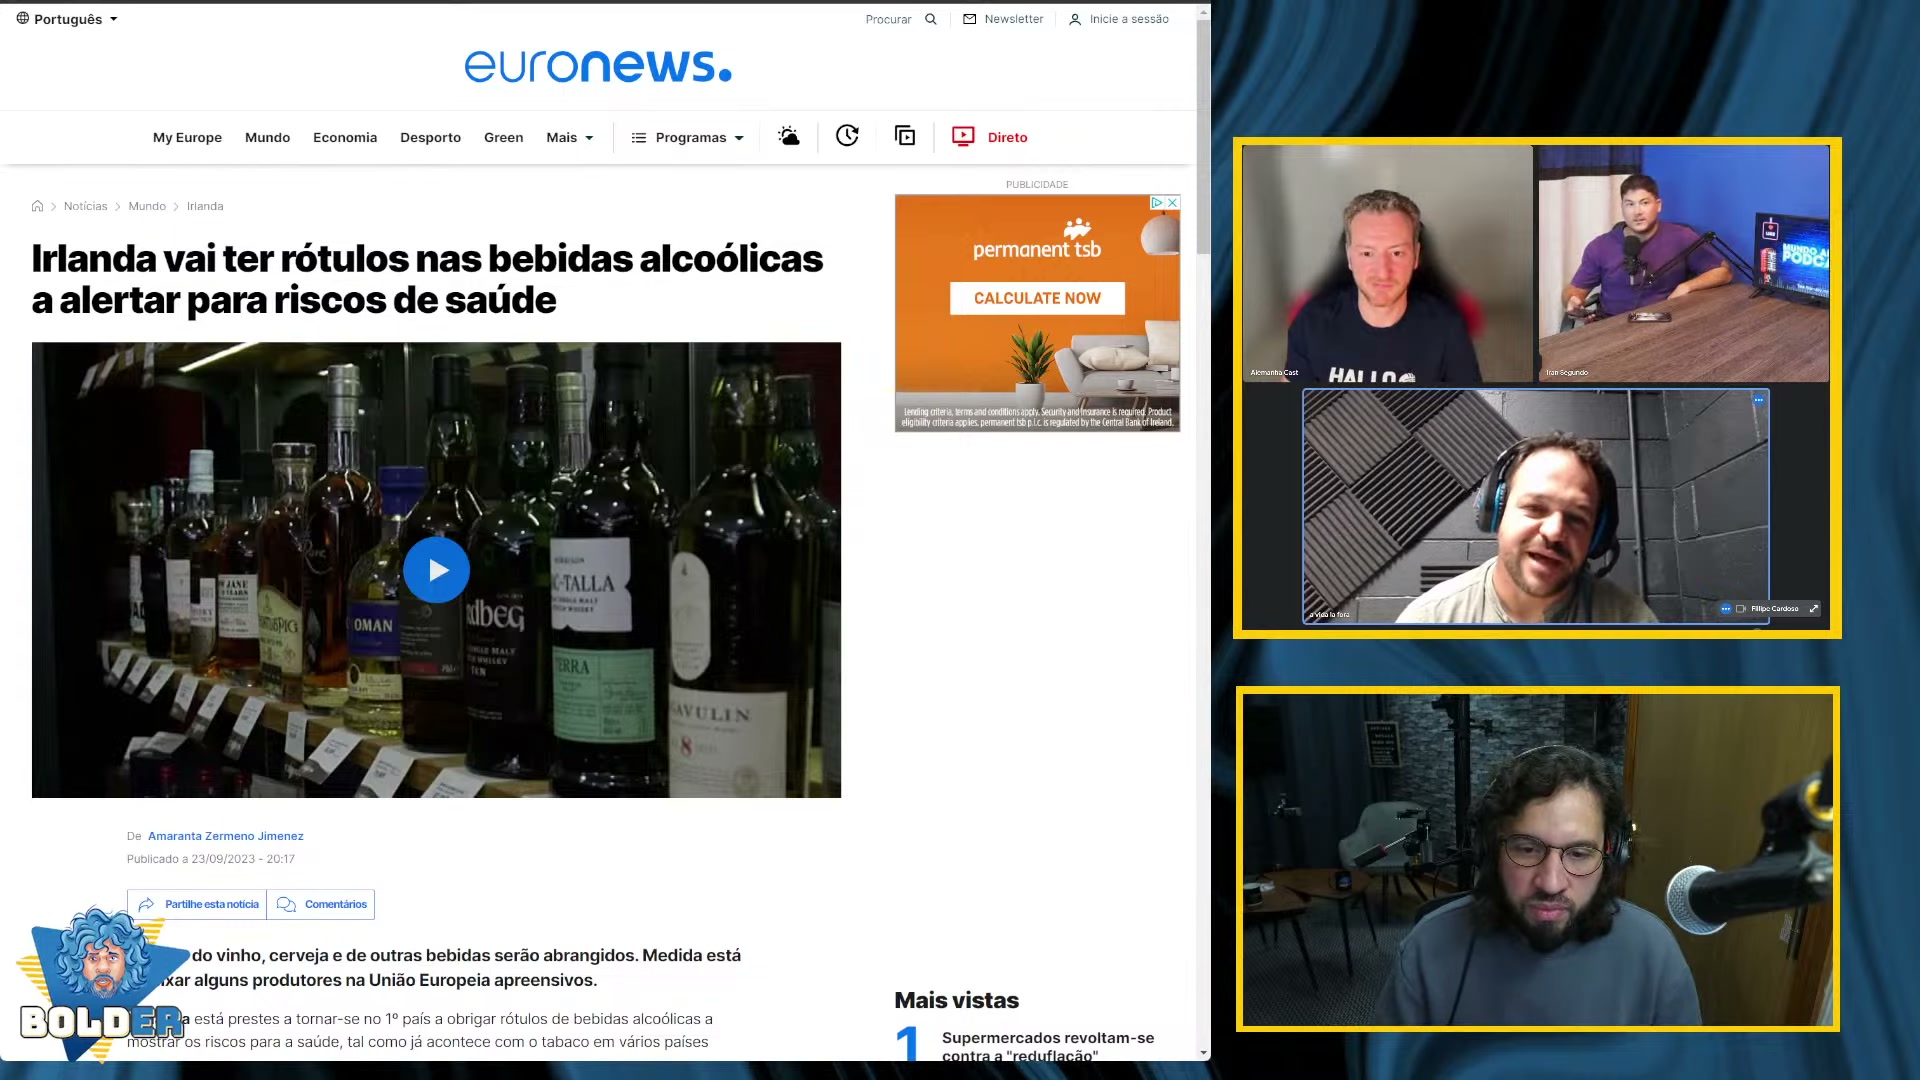Image resolution: width=1920 pixels, height=1080 pixels.
Task: Click the article headline about Irlanda
Action: coord(427,279)
